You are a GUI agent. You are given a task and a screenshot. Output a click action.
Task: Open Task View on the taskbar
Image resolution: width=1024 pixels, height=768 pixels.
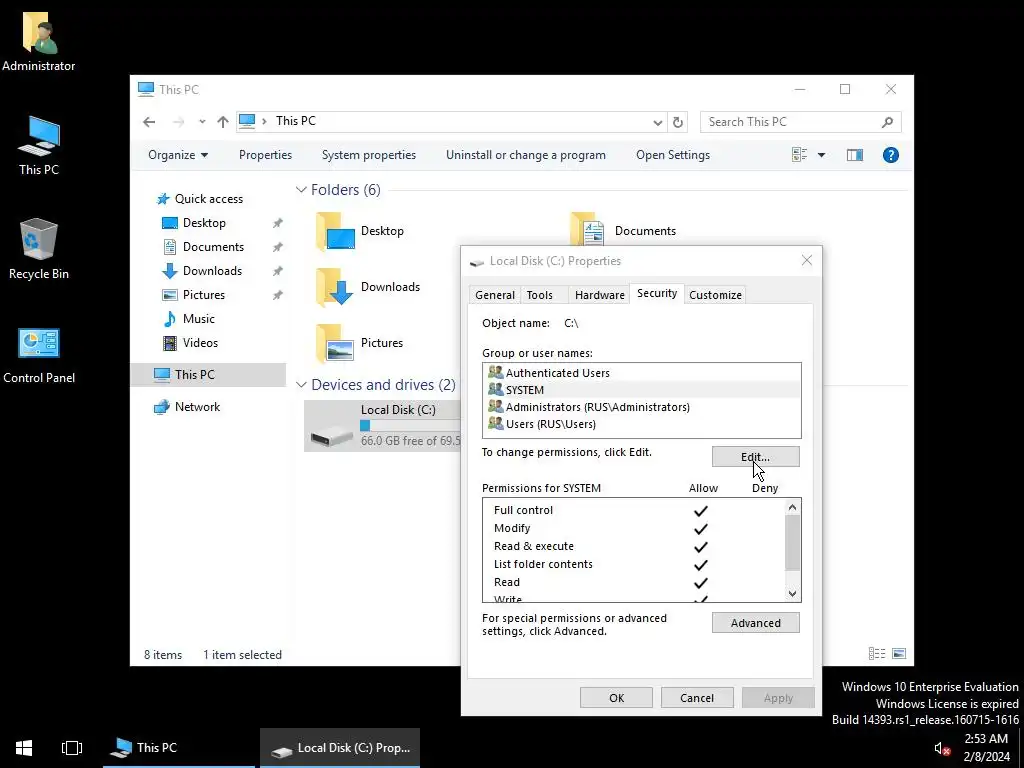pos(72,748)
